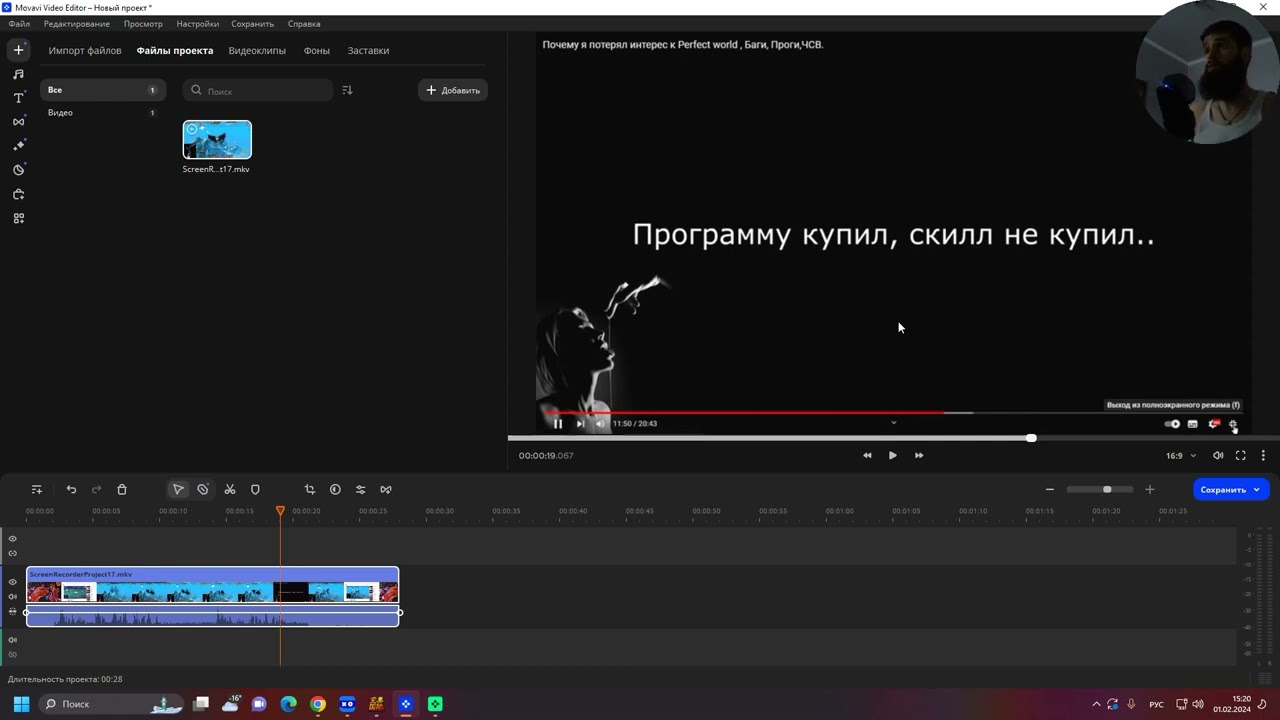Toggle visibility of the main video track
Screen dimensions: 1280x720
13,581
